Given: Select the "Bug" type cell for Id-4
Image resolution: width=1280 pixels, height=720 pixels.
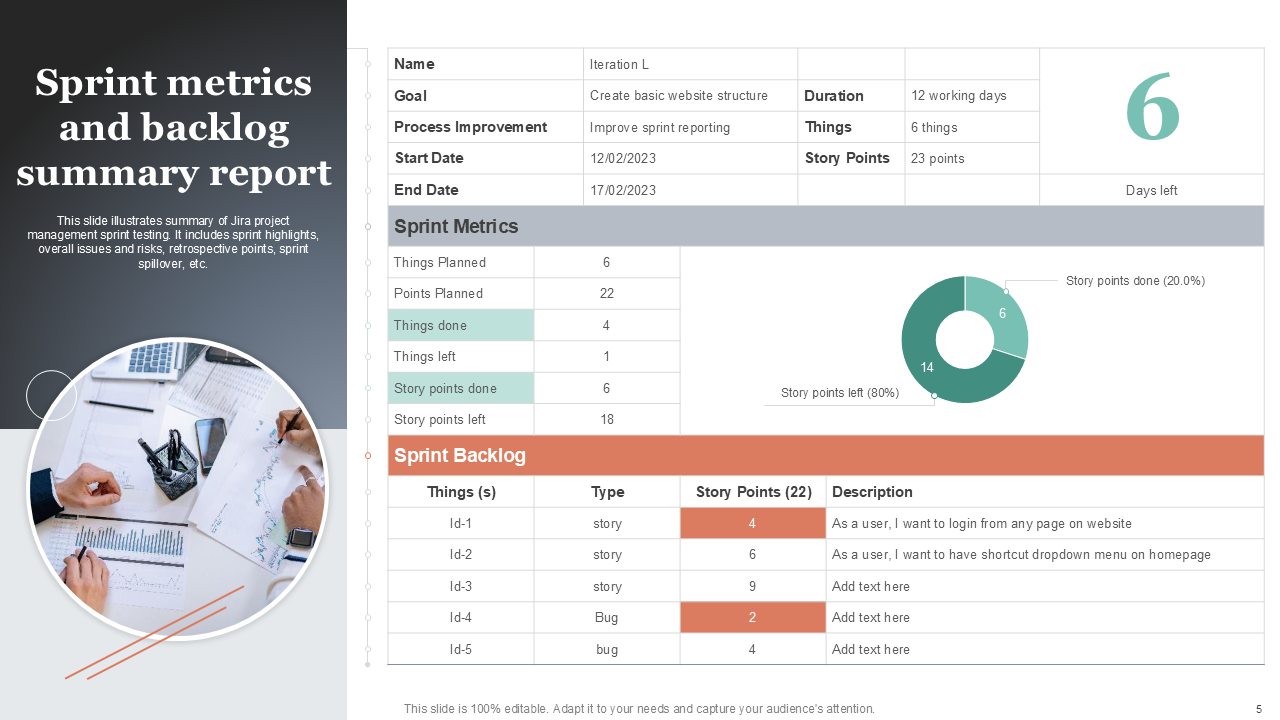Looking at the screenshot, I should pos(607,618).
